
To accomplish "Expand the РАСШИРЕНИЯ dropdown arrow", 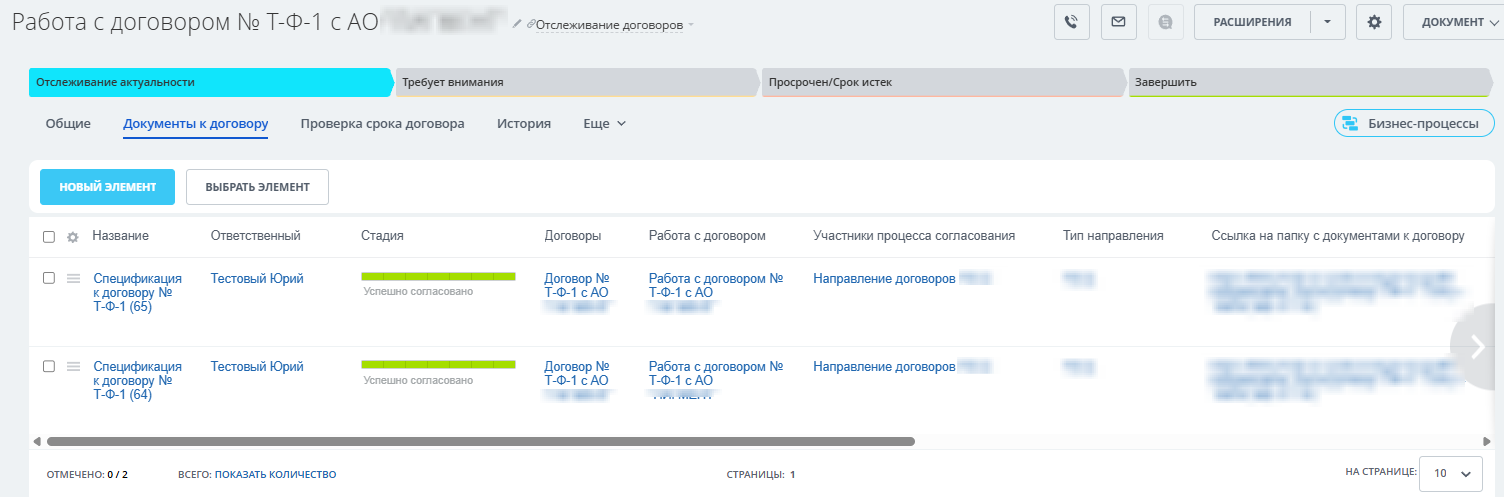I will point(1328,22).
